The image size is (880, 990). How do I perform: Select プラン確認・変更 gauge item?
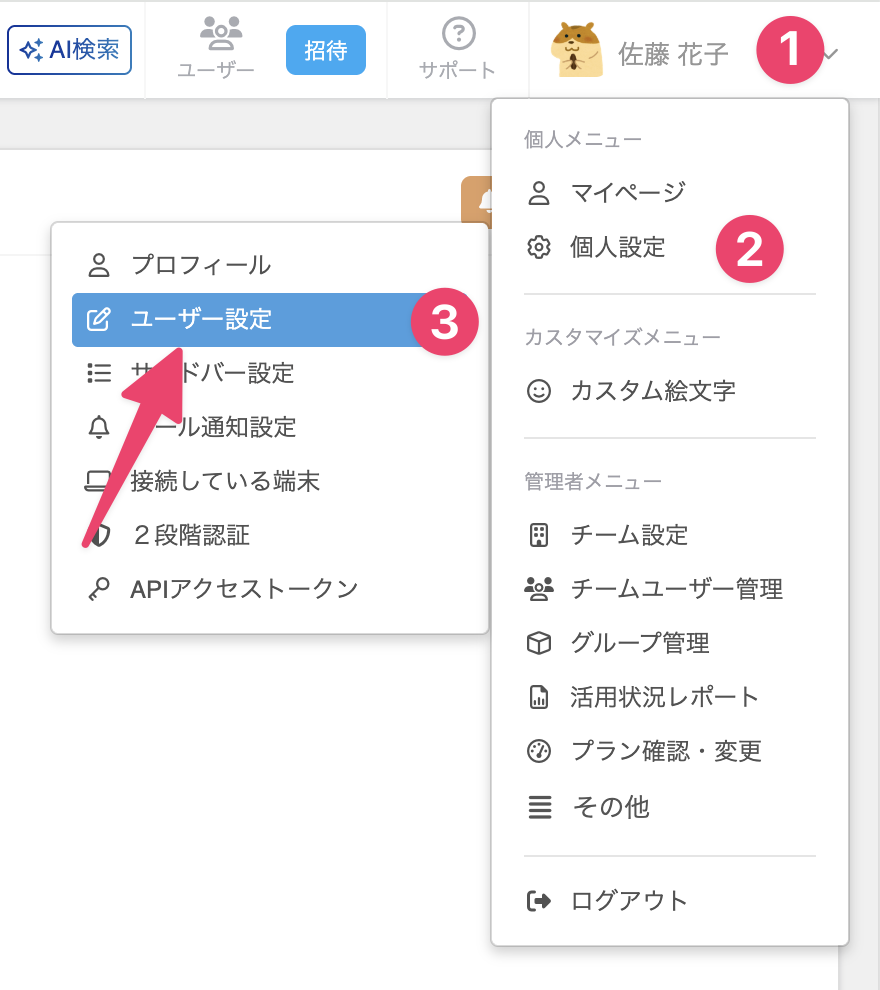point(669,751)
